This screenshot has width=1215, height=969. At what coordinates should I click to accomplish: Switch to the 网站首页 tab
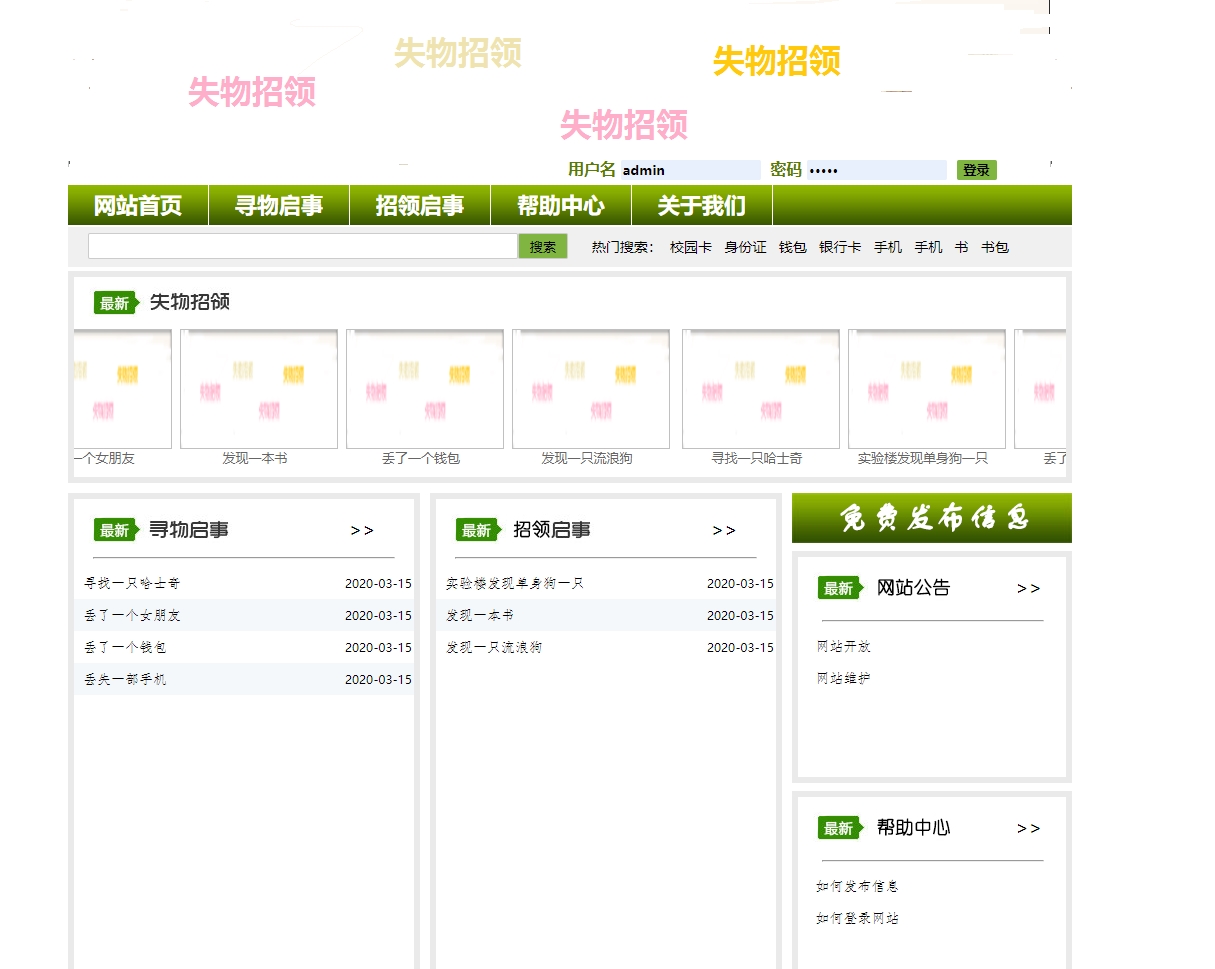(137, 206)
